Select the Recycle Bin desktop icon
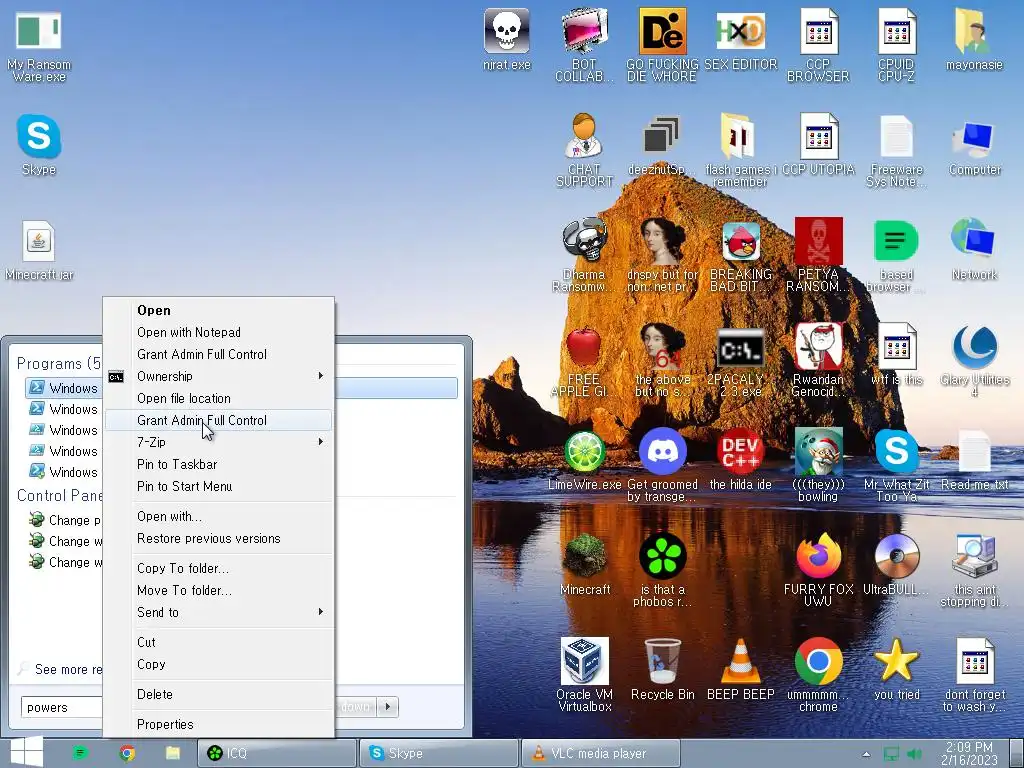 [x=662, y=661]
